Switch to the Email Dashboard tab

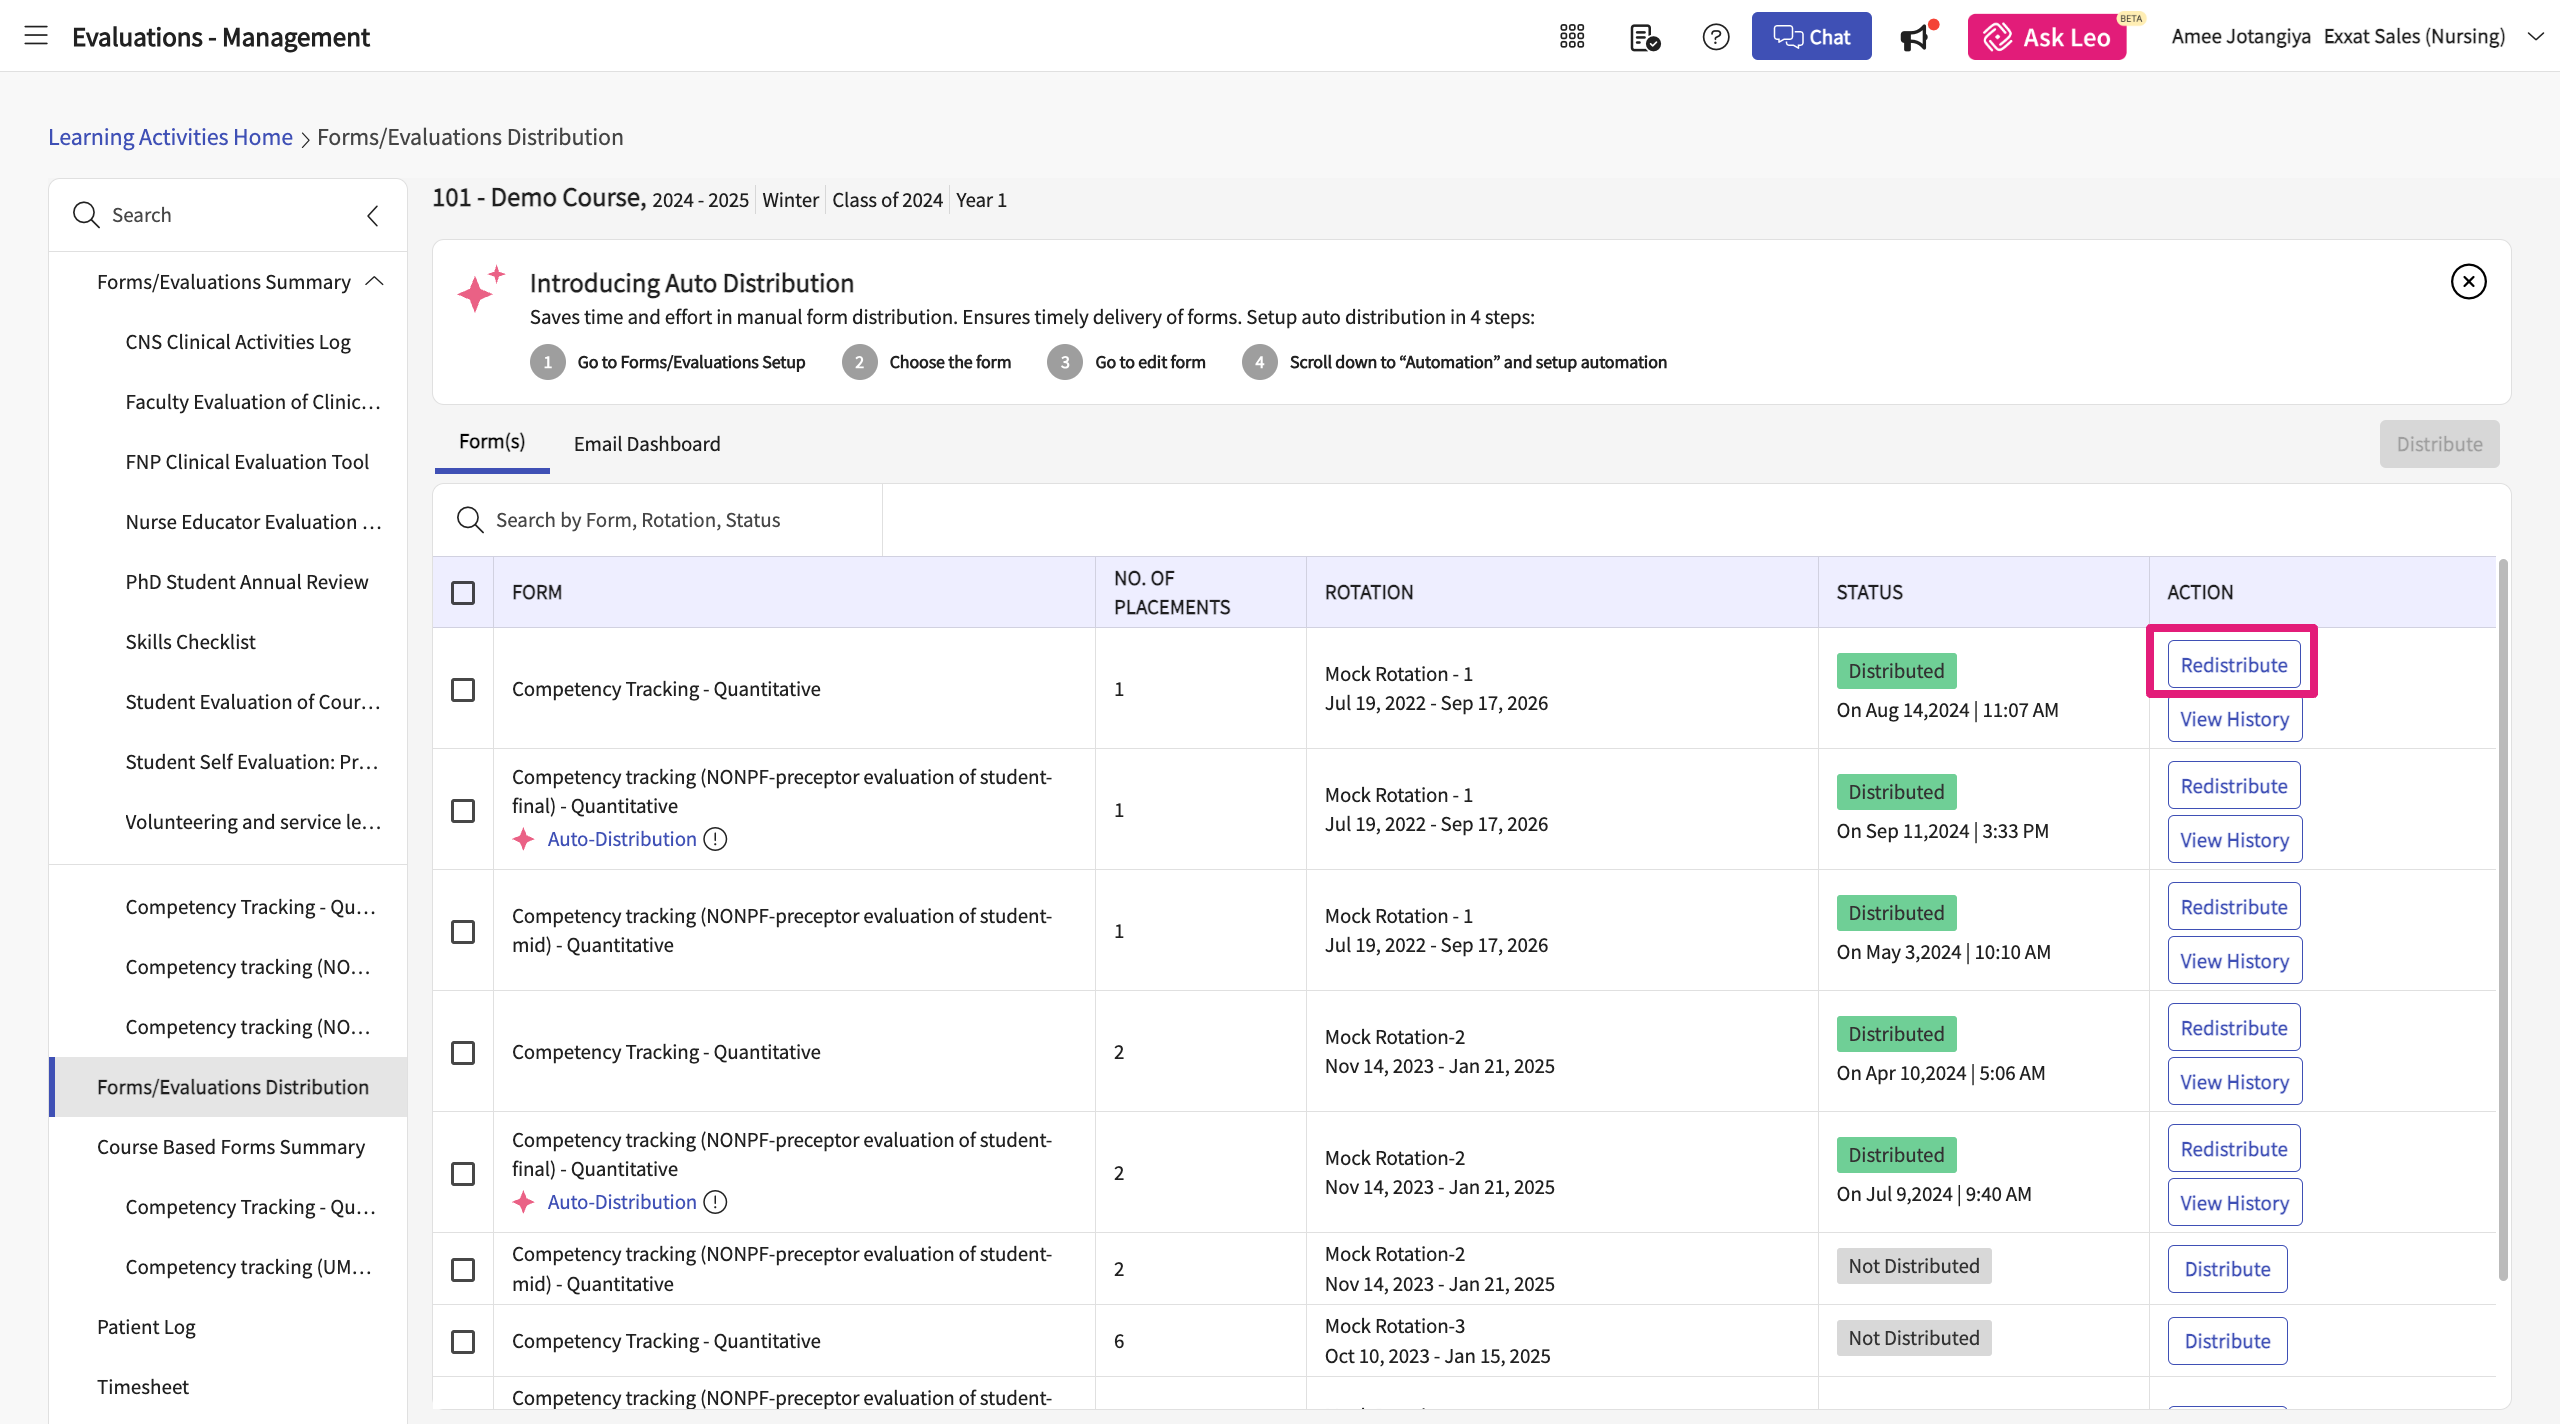point(646,444)
